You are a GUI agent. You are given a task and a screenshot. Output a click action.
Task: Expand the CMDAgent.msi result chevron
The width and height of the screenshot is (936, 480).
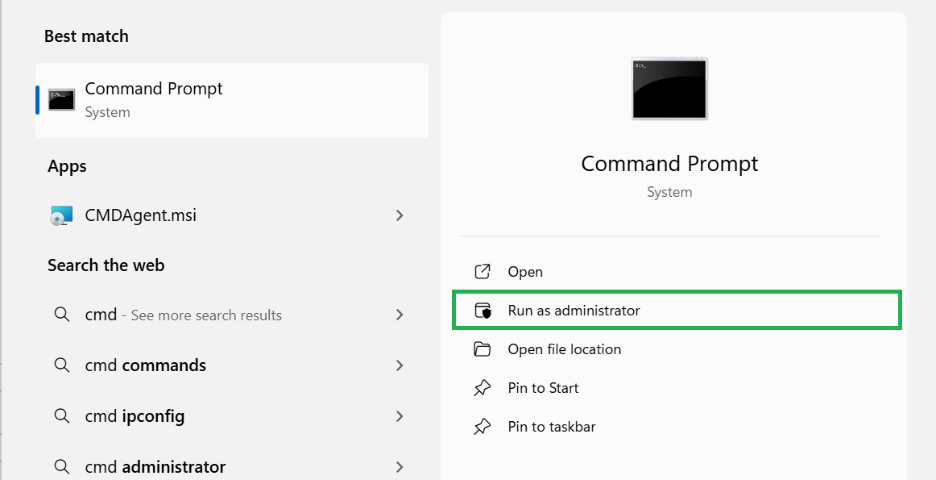[x=400, y=215]
